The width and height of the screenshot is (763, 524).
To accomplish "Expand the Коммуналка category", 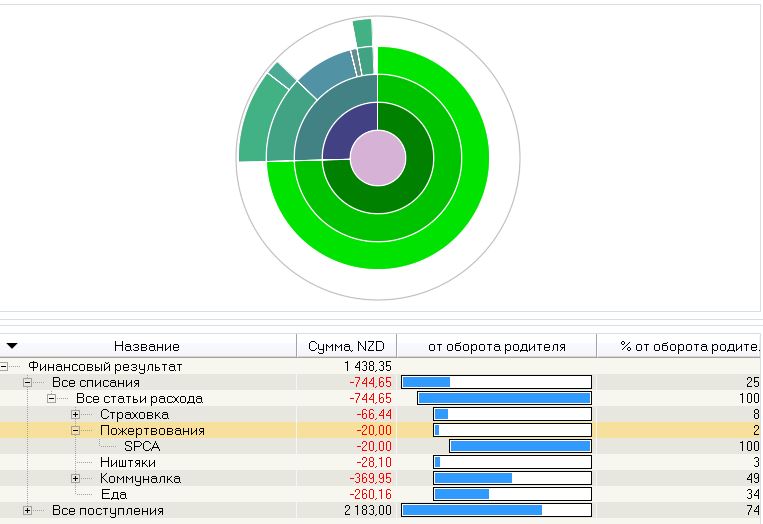I will coord(76,479).
